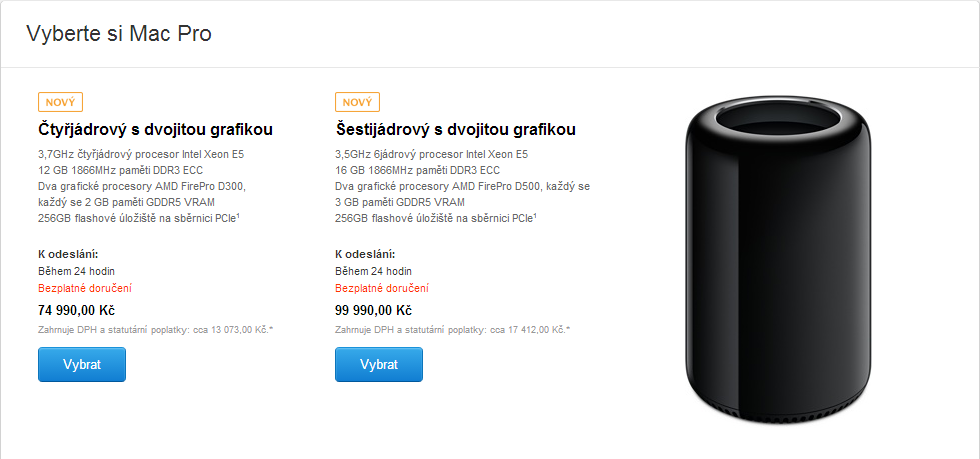Click the AMD FirePro D300 graphics line
Image resolution: width=980 pixels, height=459 pixels.
(x=141, y=187)
